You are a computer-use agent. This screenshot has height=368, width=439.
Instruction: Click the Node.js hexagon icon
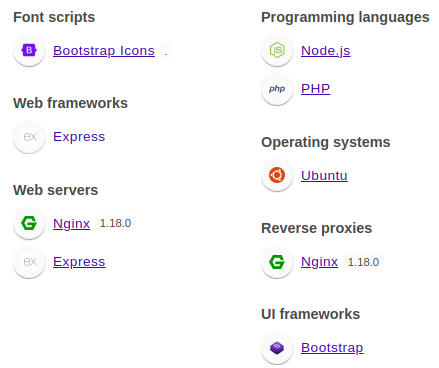277,50
